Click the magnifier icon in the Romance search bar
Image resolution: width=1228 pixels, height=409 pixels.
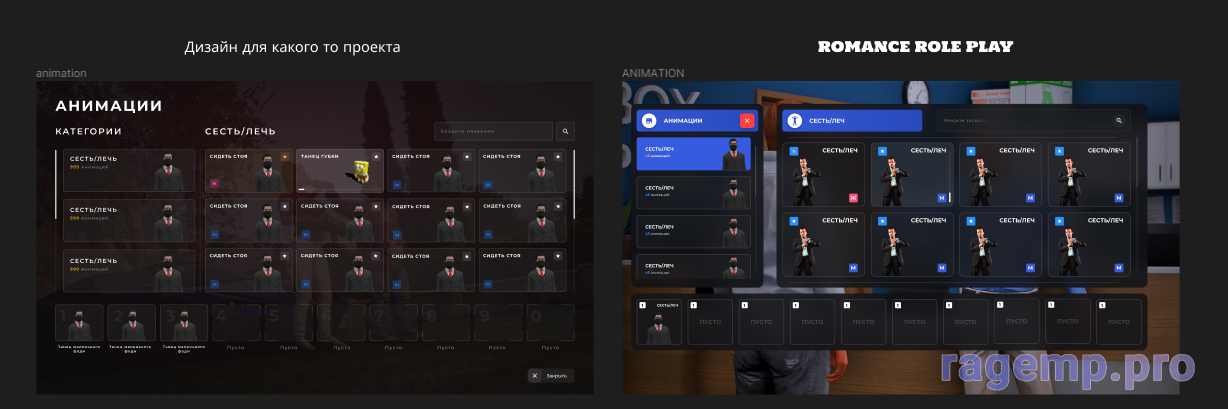(x=1119, y=121)
